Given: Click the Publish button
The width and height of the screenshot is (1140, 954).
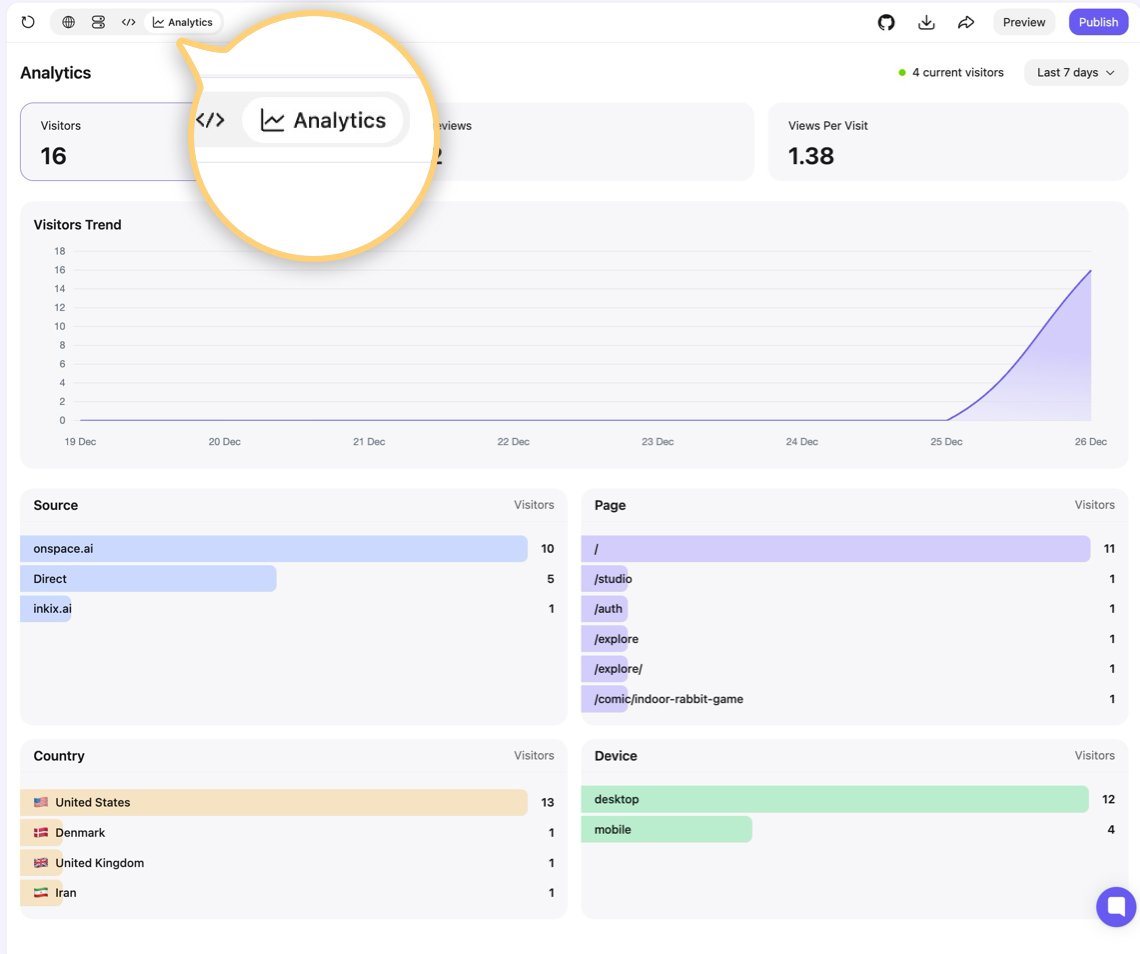Looking at the screenshot, I should [x=1098, y=22].
